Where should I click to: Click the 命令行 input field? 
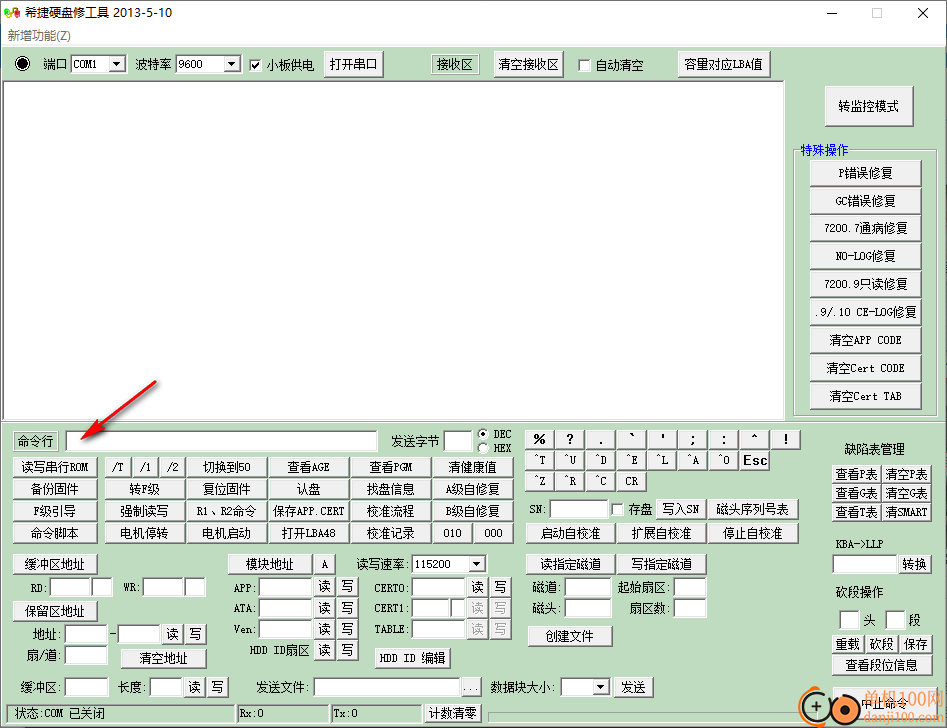(222, 441)
